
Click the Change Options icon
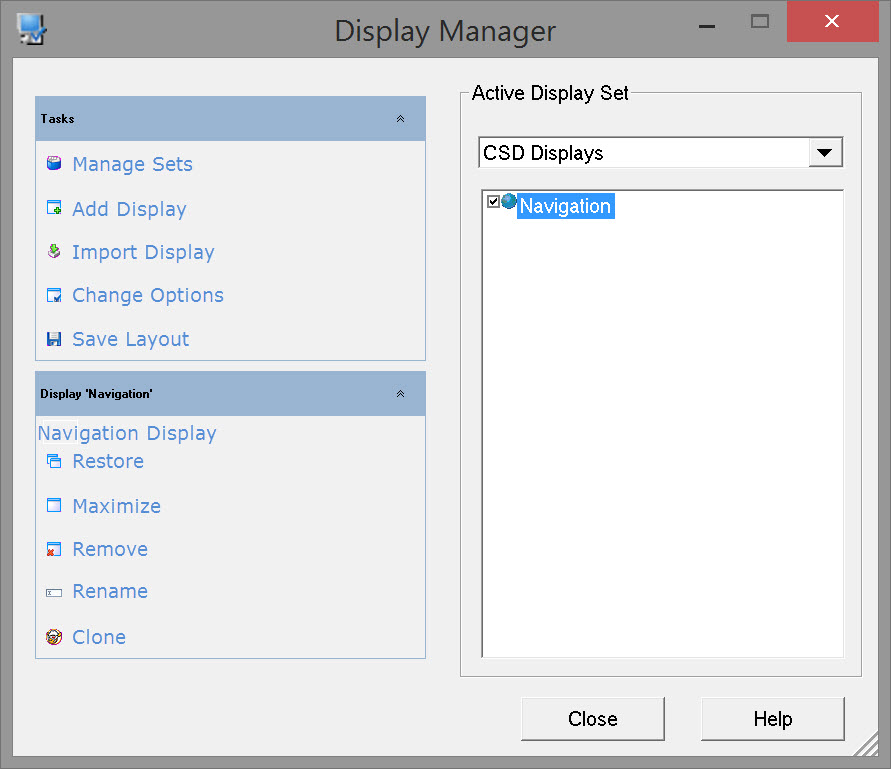click(54, 295)
